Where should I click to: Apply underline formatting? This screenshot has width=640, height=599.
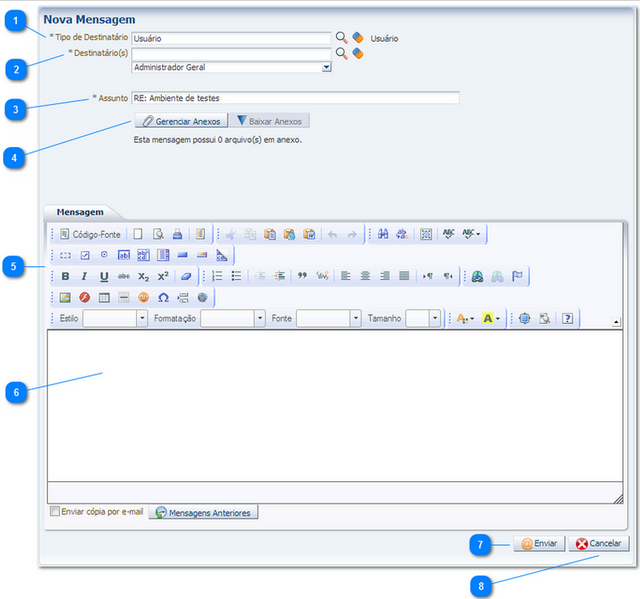click(104, 276)
